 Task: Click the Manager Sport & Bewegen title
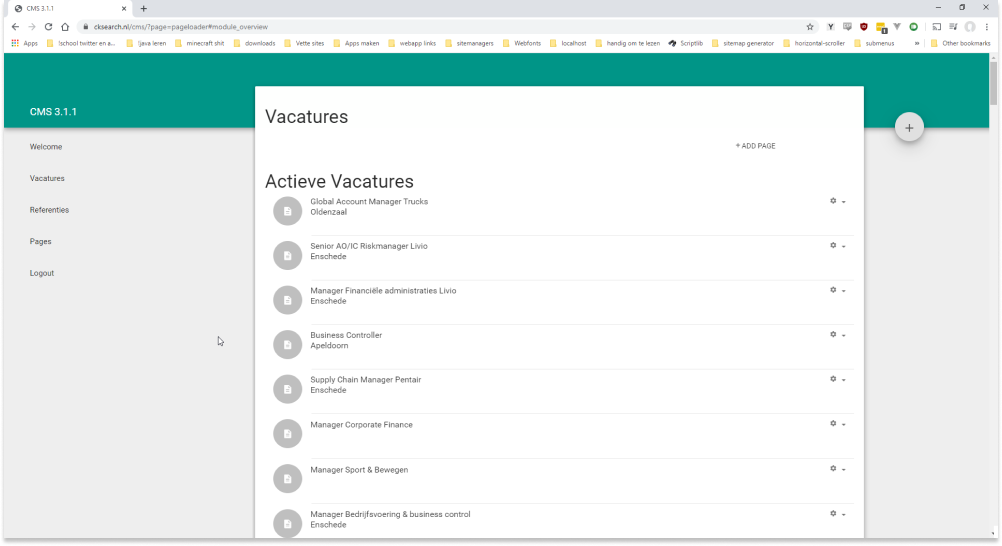click(359, 470)
